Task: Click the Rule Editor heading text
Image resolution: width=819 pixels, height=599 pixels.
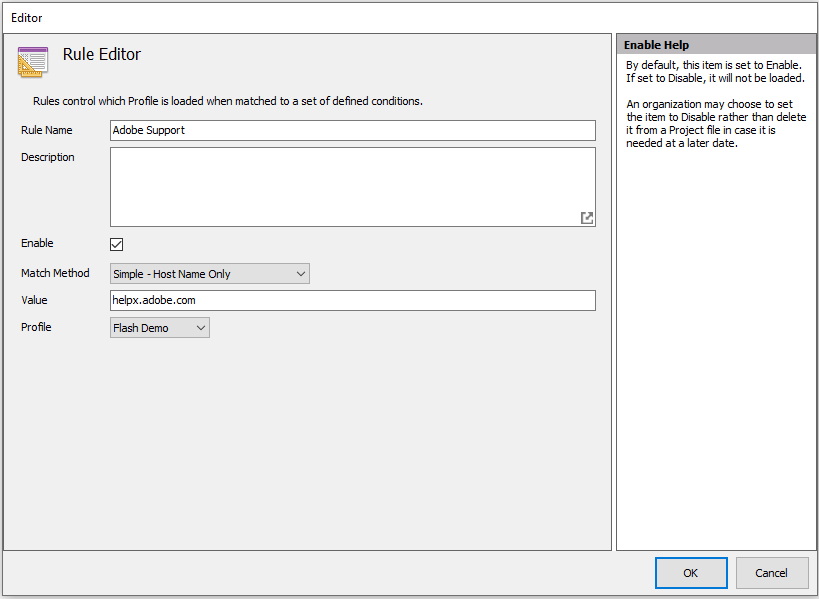Action: coord(102,54)
